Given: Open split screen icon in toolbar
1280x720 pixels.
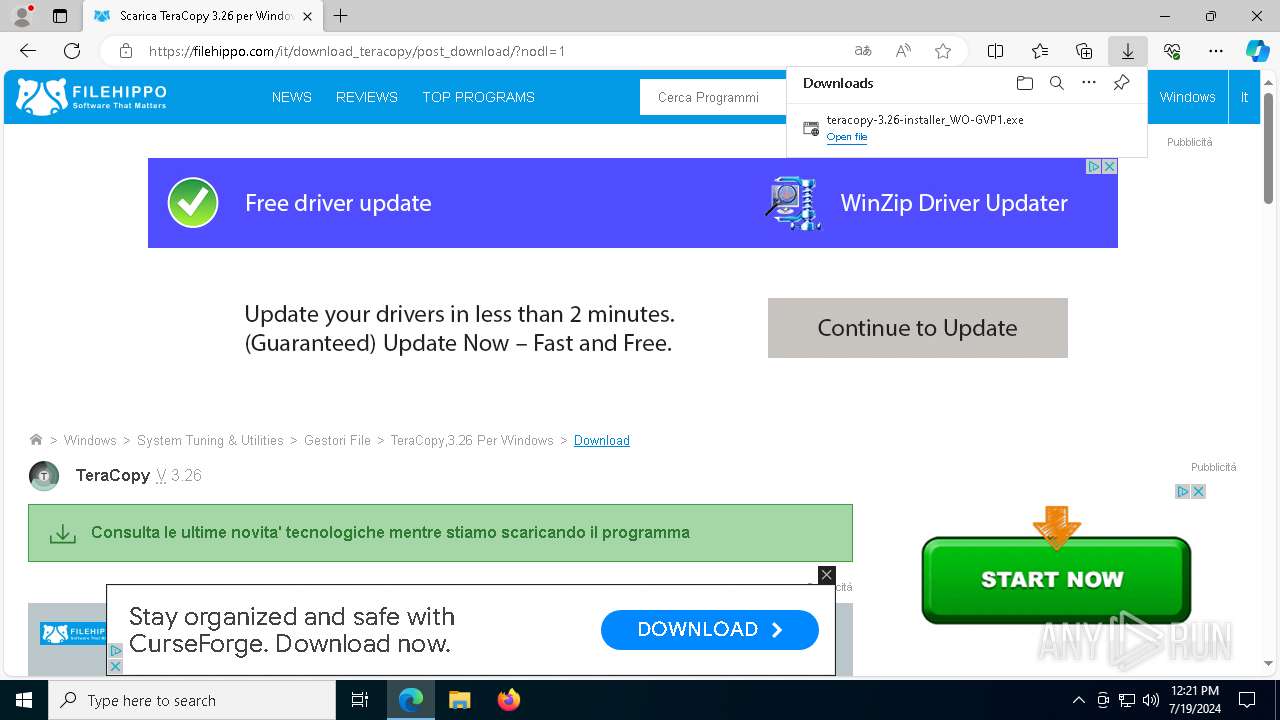Looking at the screenshot, I should coord(995,51).
